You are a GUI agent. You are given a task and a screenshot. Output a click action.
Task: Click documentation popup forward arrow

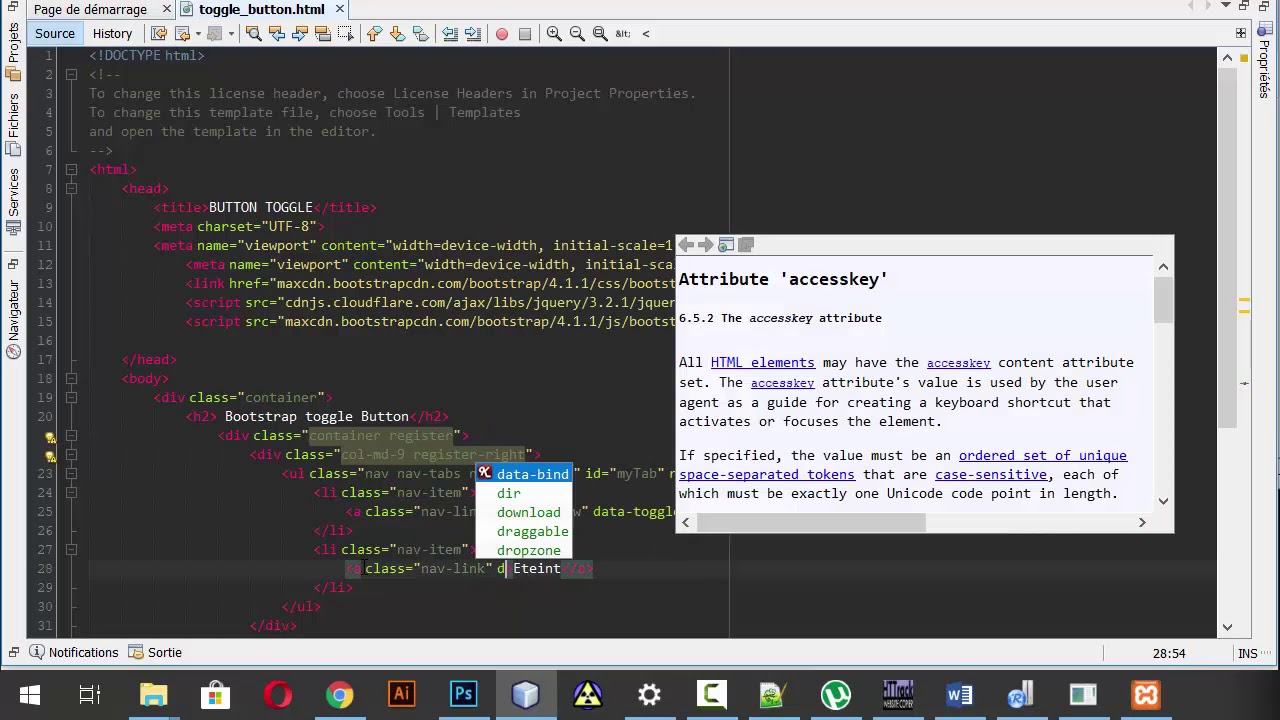pos(706,245)
